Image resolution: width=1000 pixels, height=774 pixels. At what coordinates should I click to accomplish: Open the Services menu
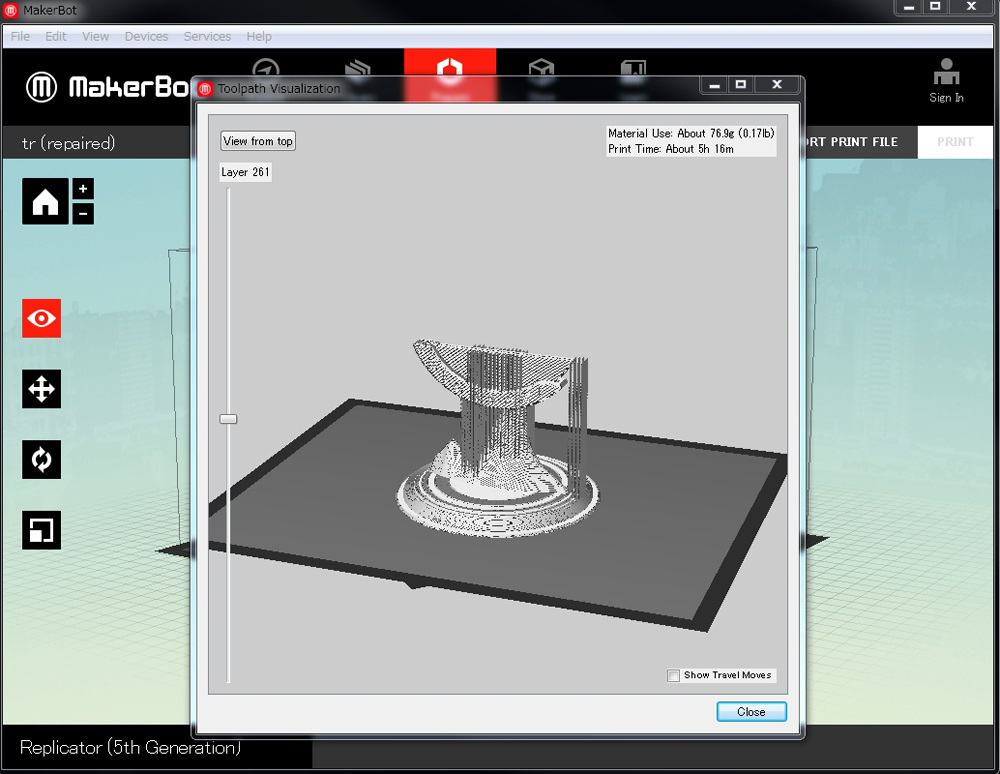[x=207, y=36]
